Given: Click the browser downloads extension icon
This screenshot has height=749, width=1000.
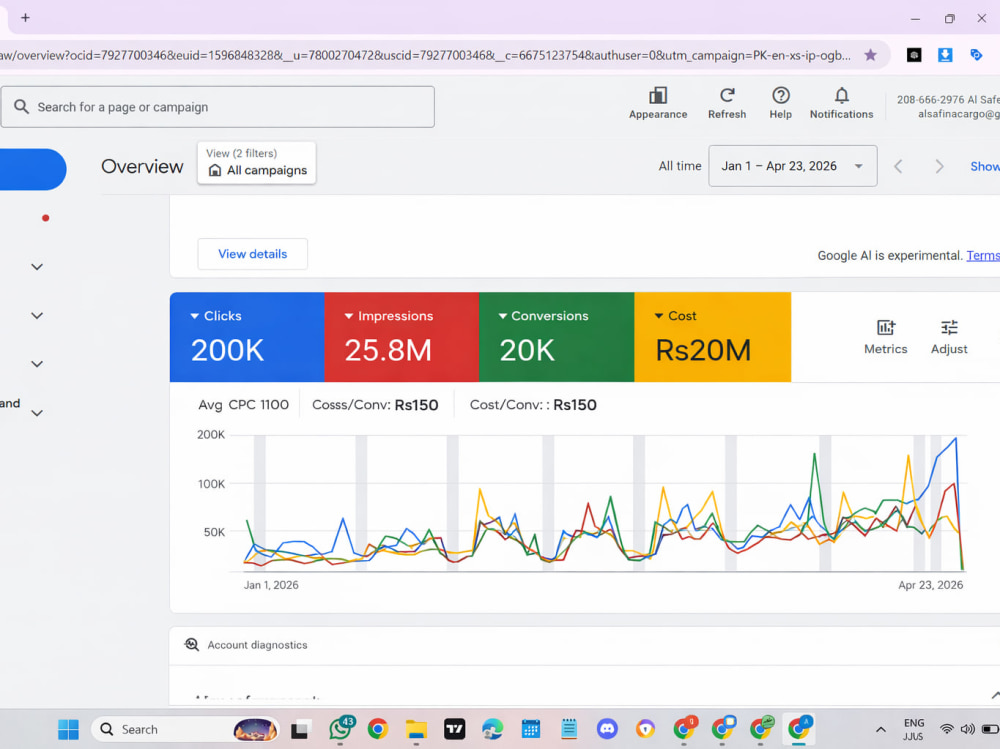Looking at the screenshot, I should [x=945, y=55].
